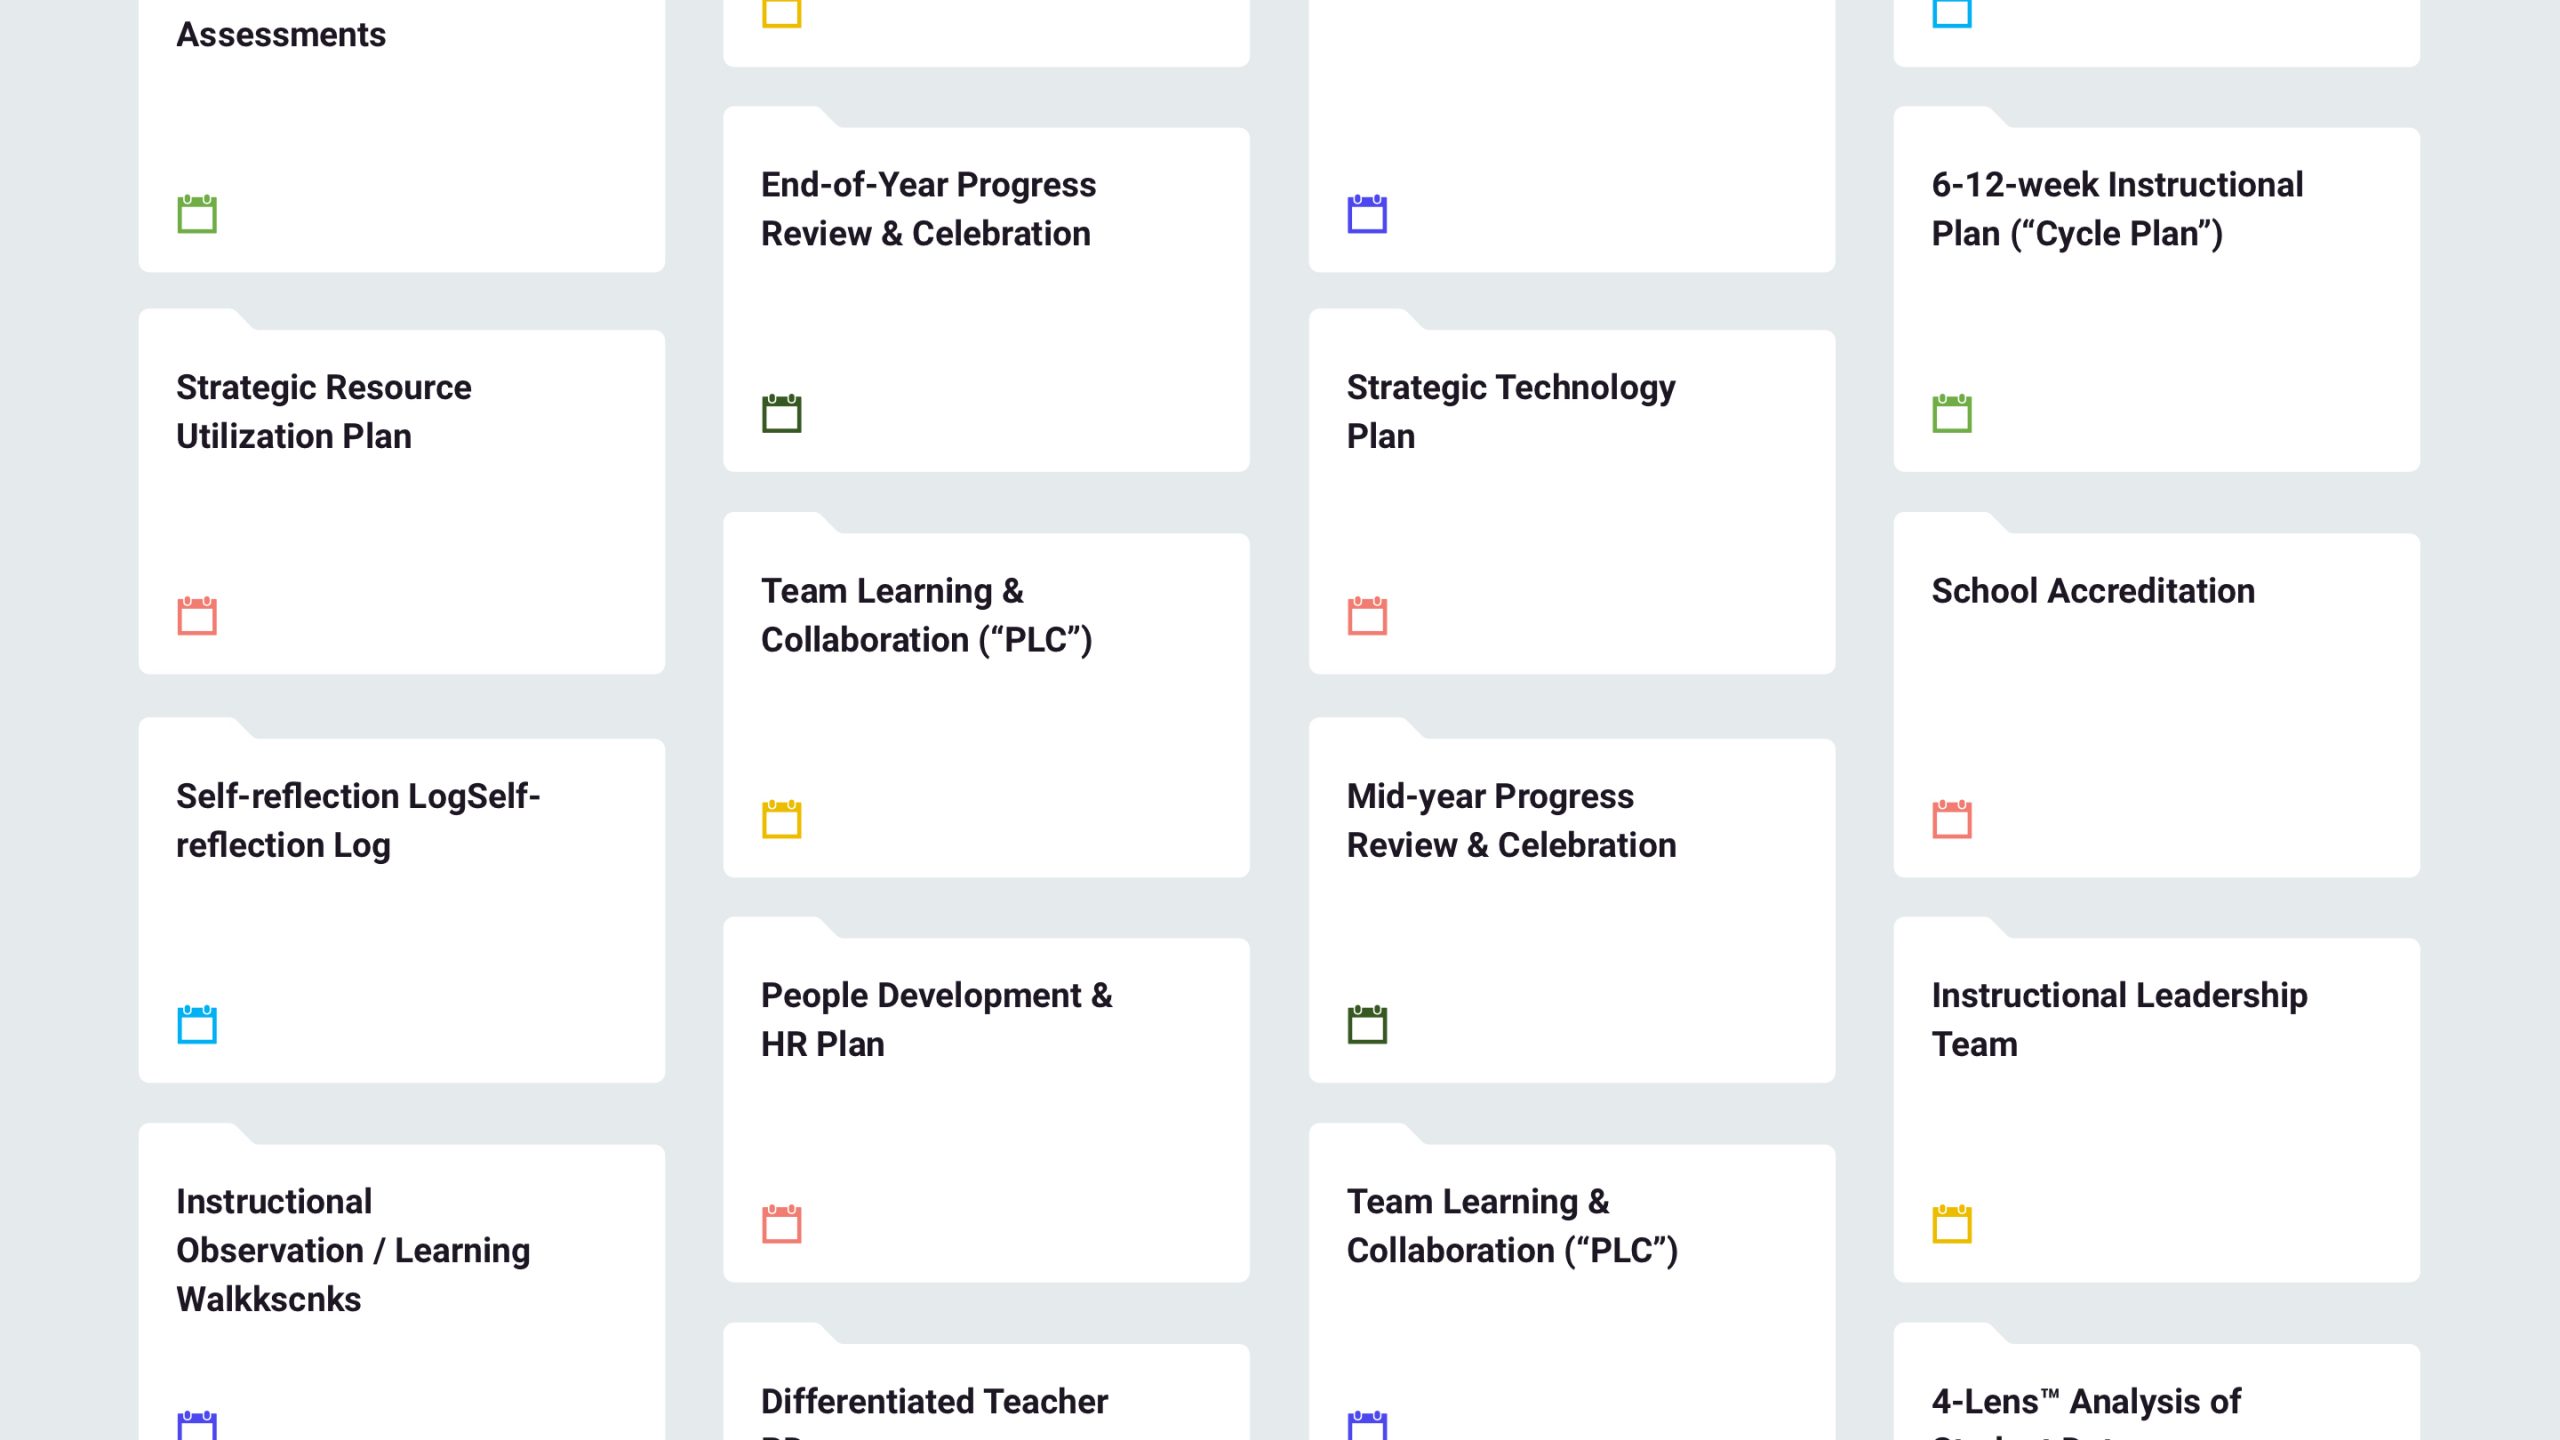Open the Strategic Resource Utilization Plan title
This screenshot has height=1440, width=2560.
(x=323, y=411)
